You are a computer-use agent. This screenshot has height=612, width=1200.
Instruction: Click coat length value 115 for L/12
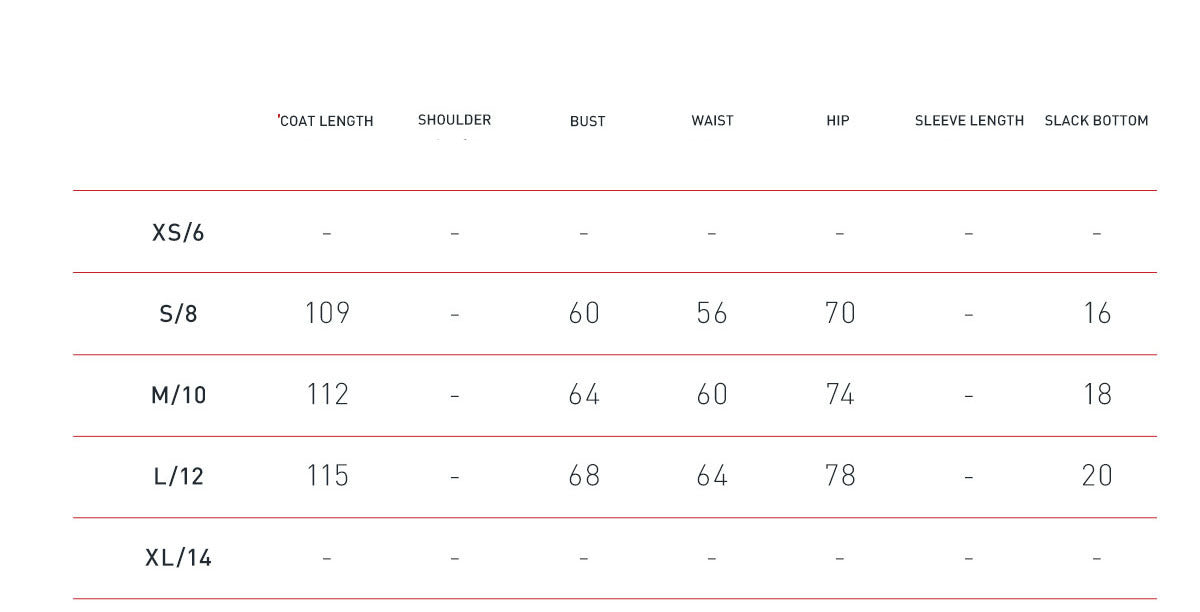coord(327,476)
